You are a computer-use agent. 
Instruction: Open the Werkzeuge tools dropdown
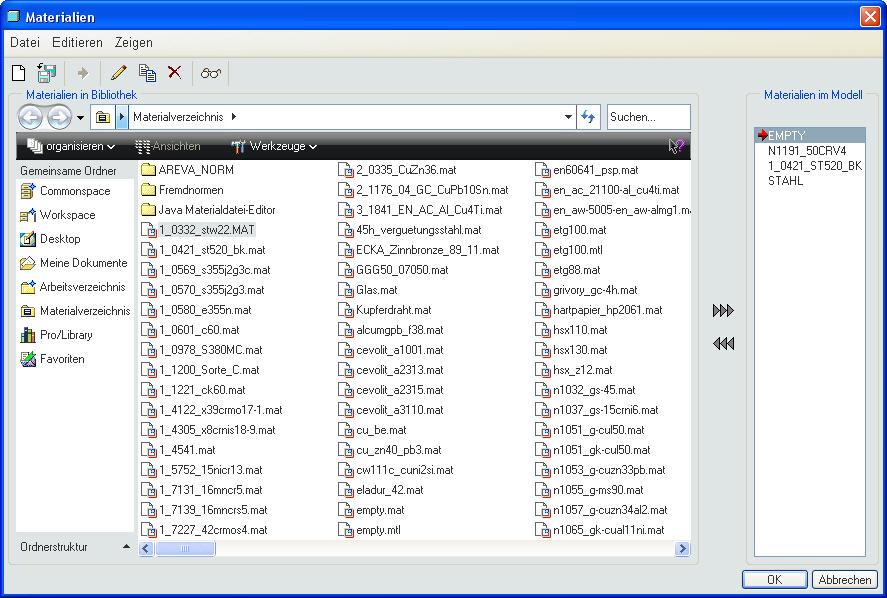(x=274, y=147)
